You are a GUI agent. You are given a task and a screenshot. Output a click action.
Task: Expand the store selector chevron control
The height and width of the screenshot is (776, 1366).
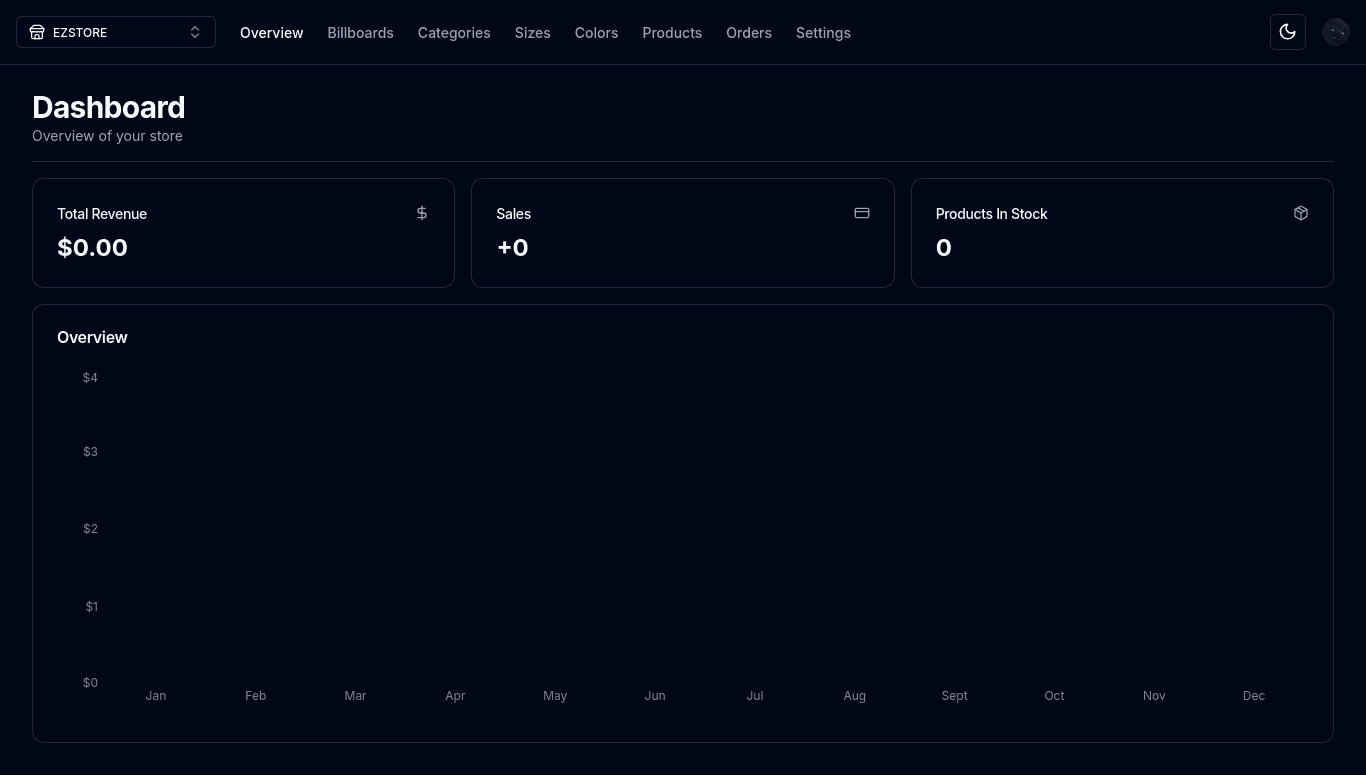coord(195,32)
